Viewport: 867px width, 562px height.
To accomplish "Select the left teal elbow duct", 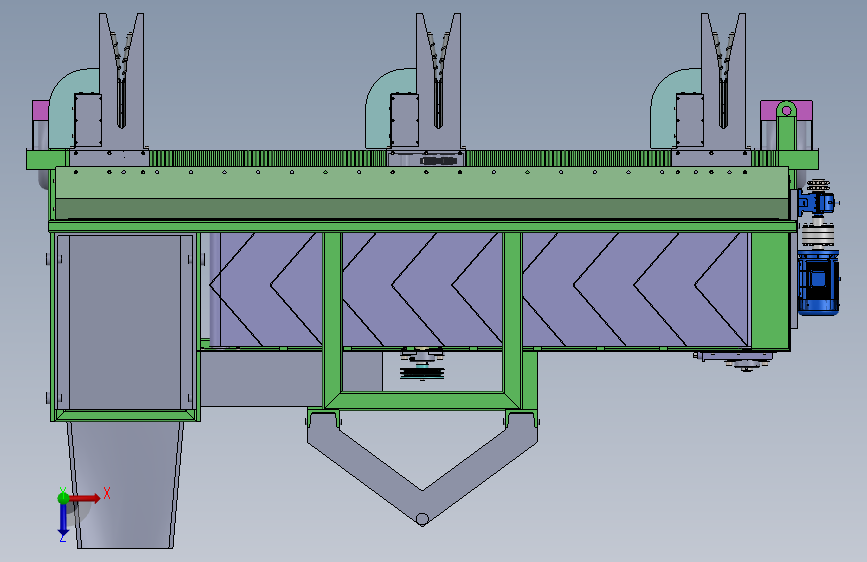I will (63, 108).
